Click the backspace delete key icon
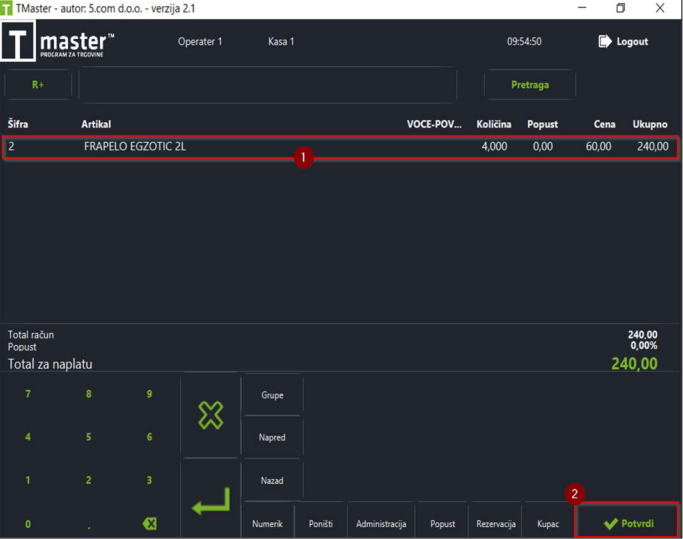Screen dimensions: 683x539 (x=149, y=523)
